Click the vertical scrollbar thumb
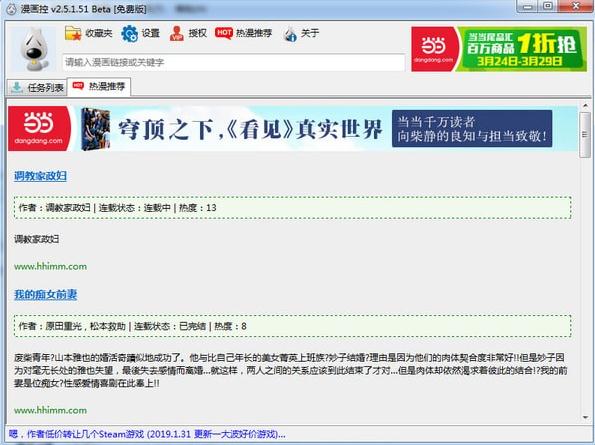Screen dimensions: 595x445 (585, 134)
